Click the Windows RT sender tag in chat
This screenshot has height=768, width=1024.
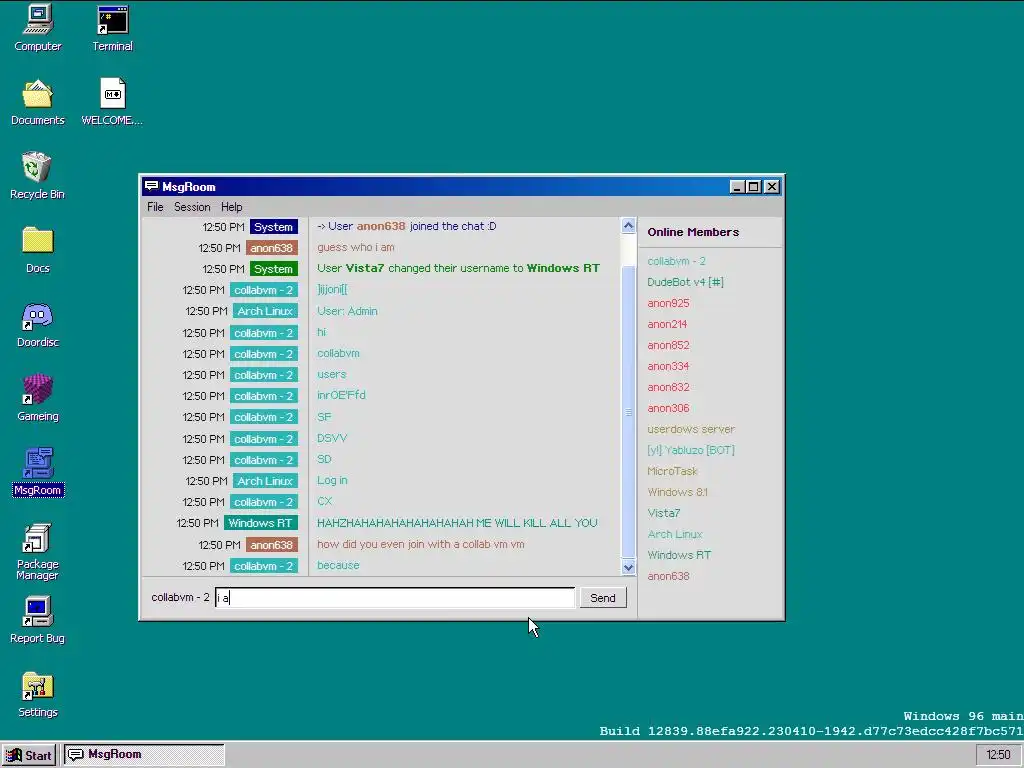pyautogui.click(x=261, y=523)
